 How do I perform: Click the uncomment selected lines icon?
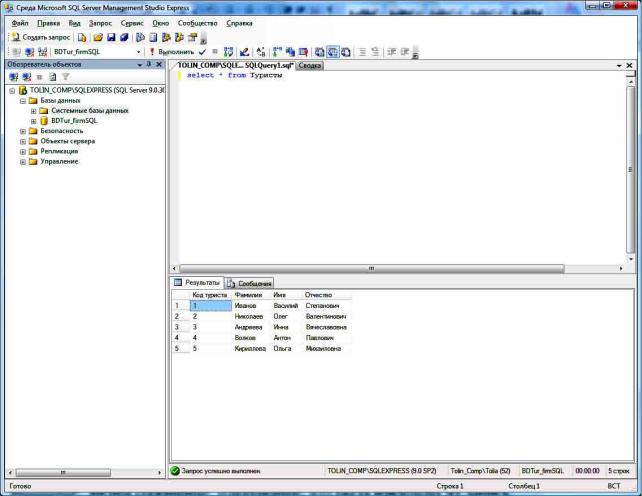(375, 52)
